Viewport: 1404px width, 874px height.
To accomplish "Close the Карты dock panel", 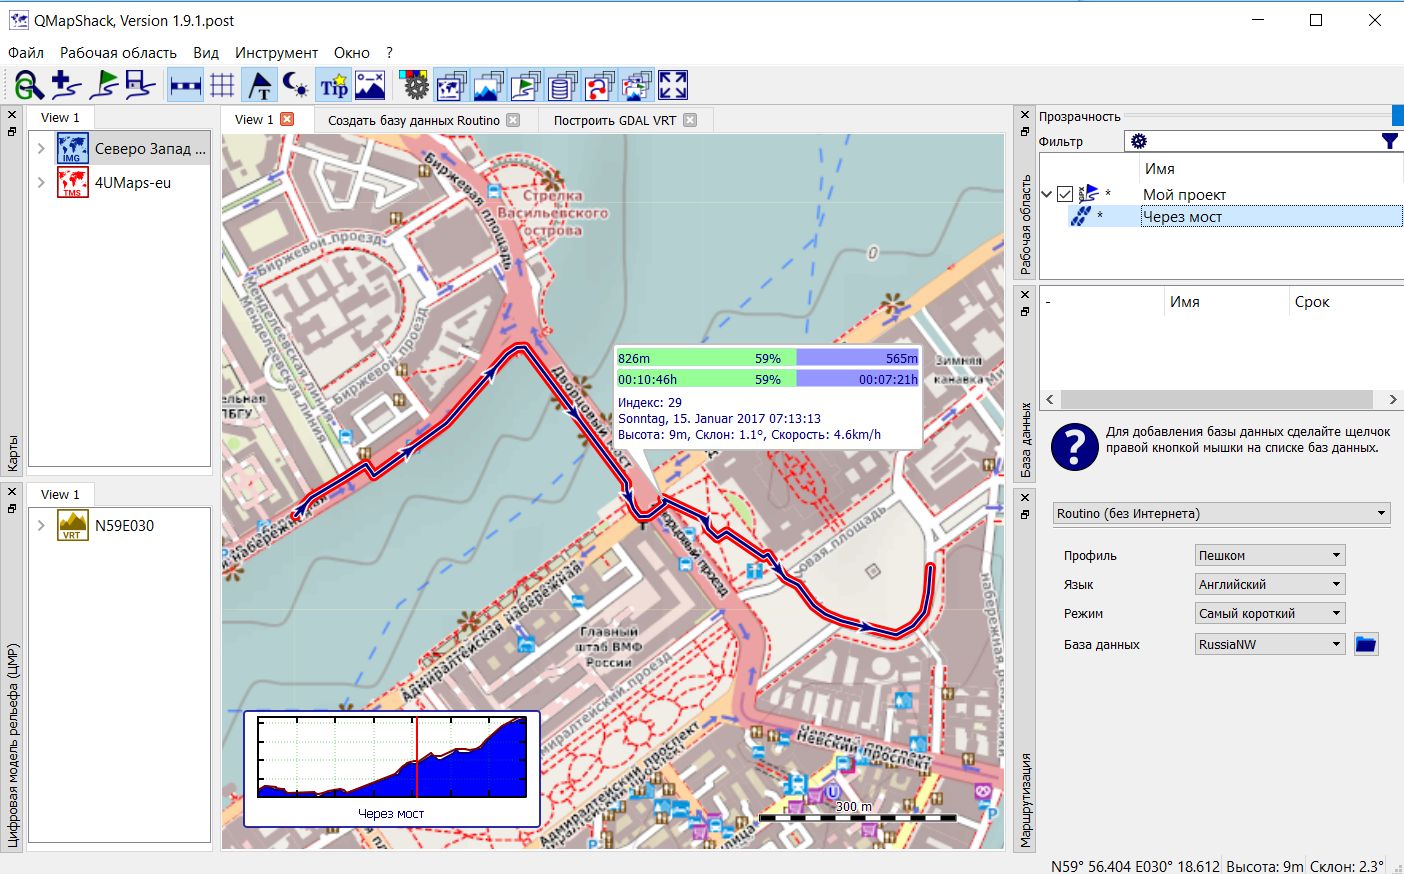I will coord(12,115).
